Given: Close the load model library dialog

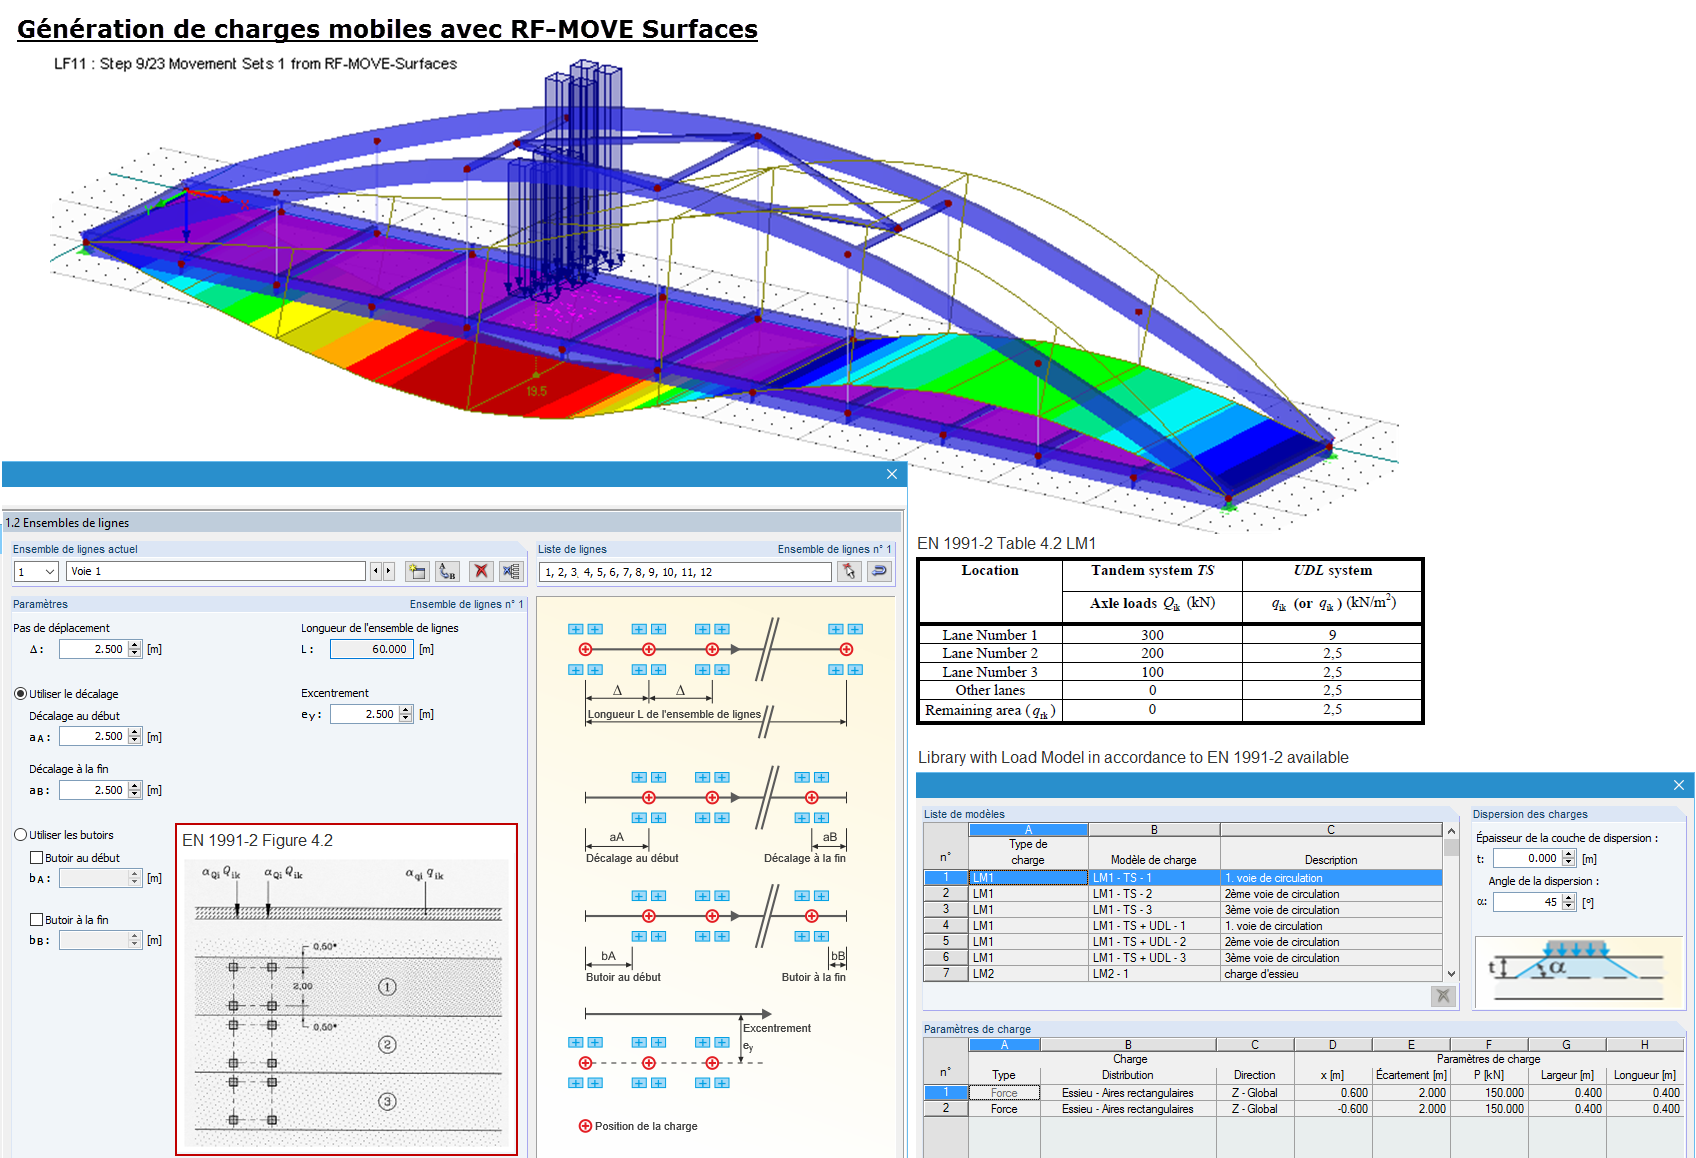Looking at the screenshot, I should (x=1679, y=785).
